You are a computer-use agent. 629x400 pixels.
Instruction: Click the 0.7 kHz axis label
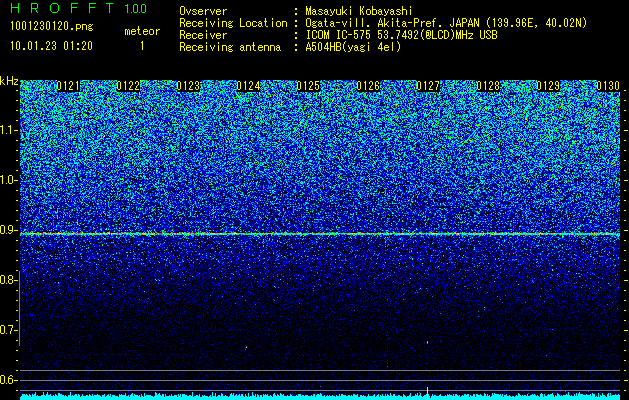(x=8, y=330)
